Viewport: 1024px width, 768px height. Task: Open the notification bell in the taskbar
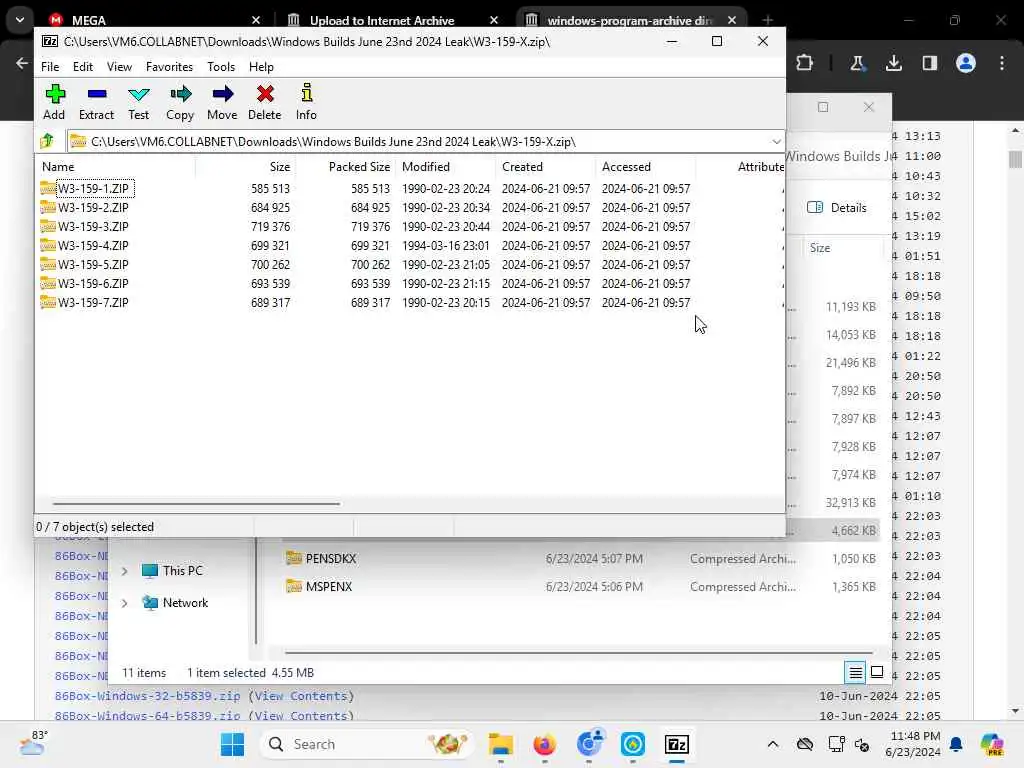click(956, 744)
